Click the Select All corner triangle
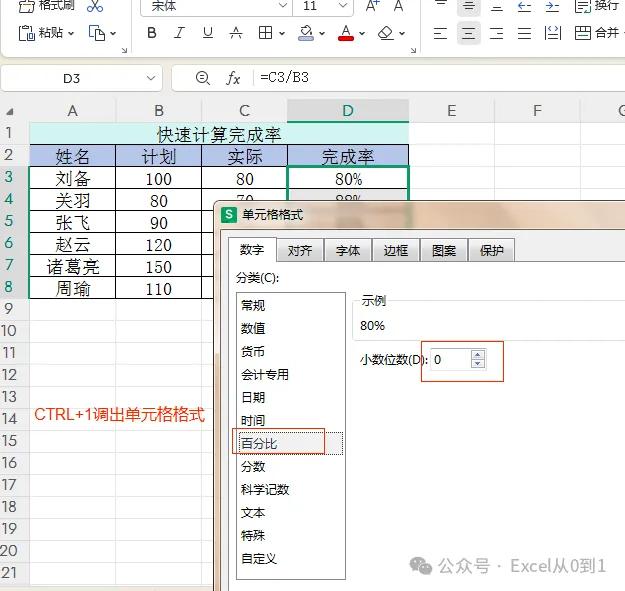 tap(10, 112)
